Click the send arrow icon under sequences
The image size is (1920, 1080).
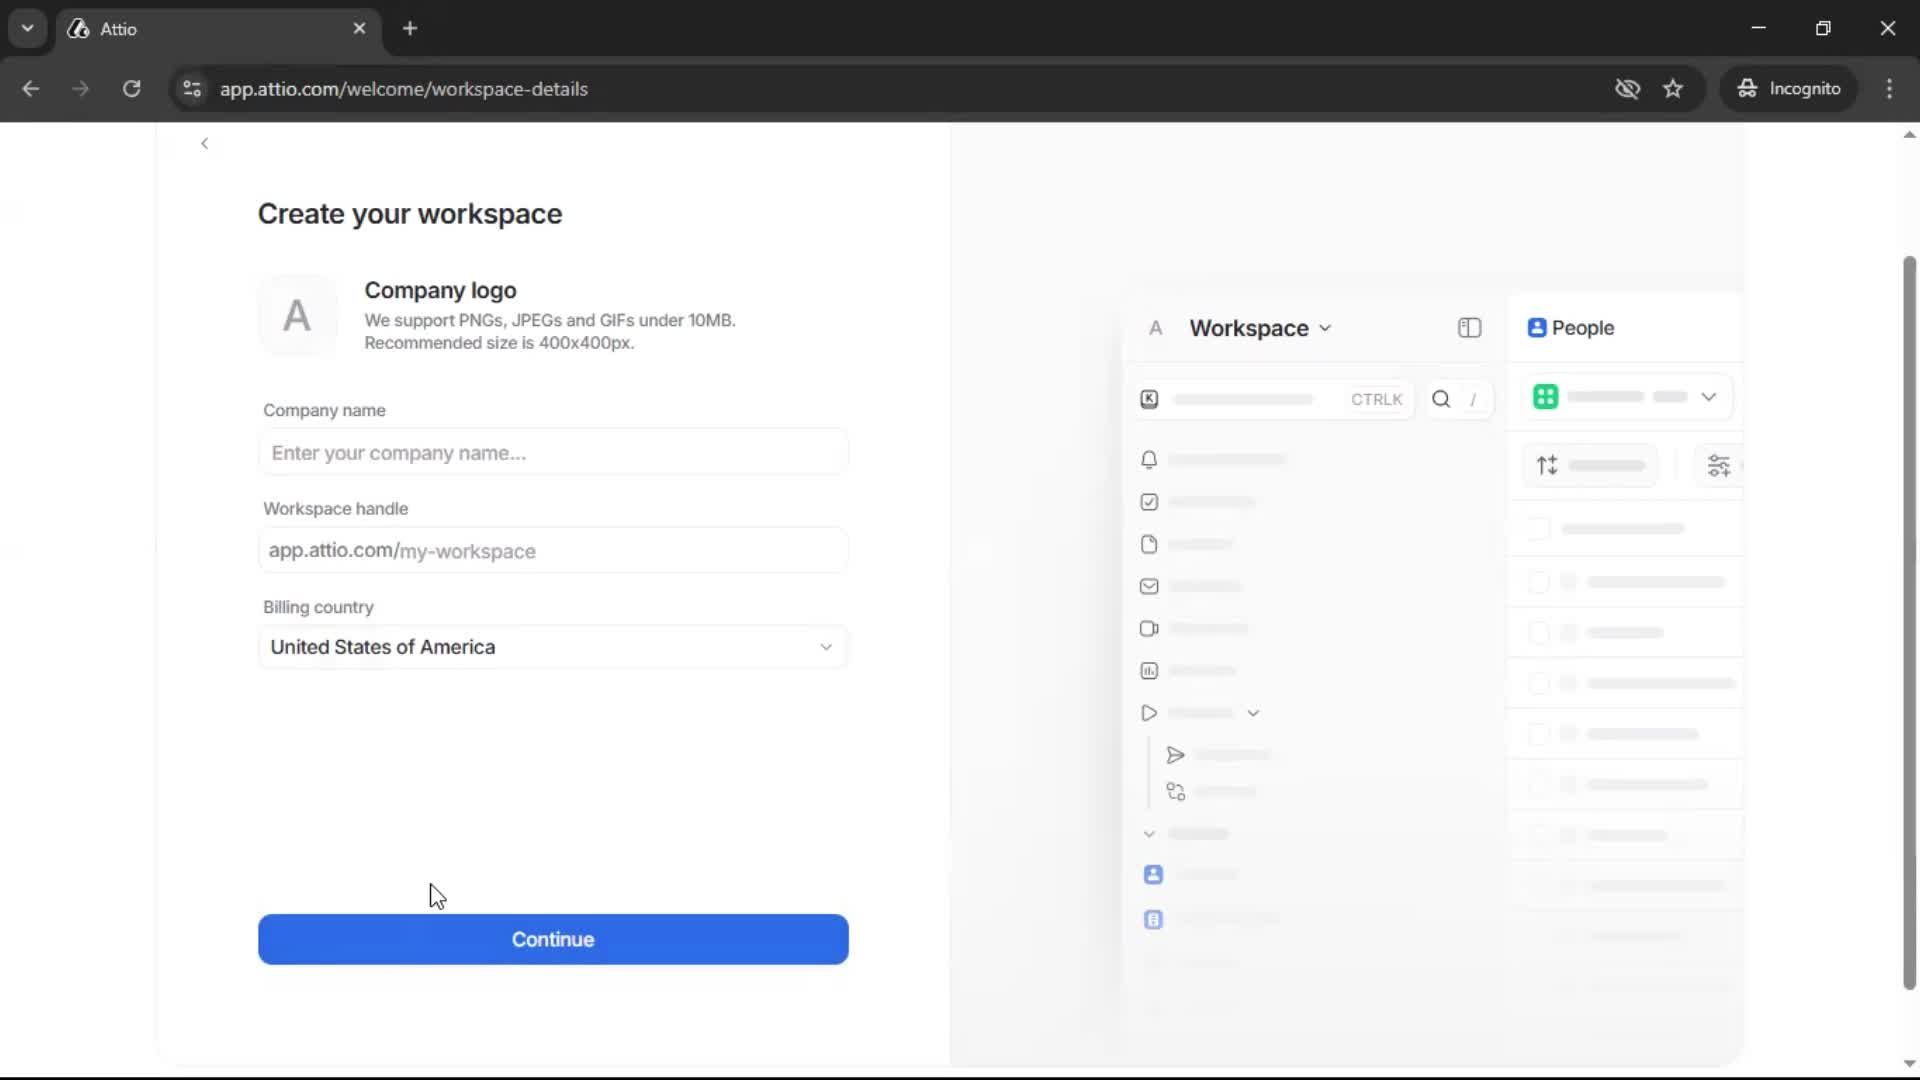(x=1176, y=755)
